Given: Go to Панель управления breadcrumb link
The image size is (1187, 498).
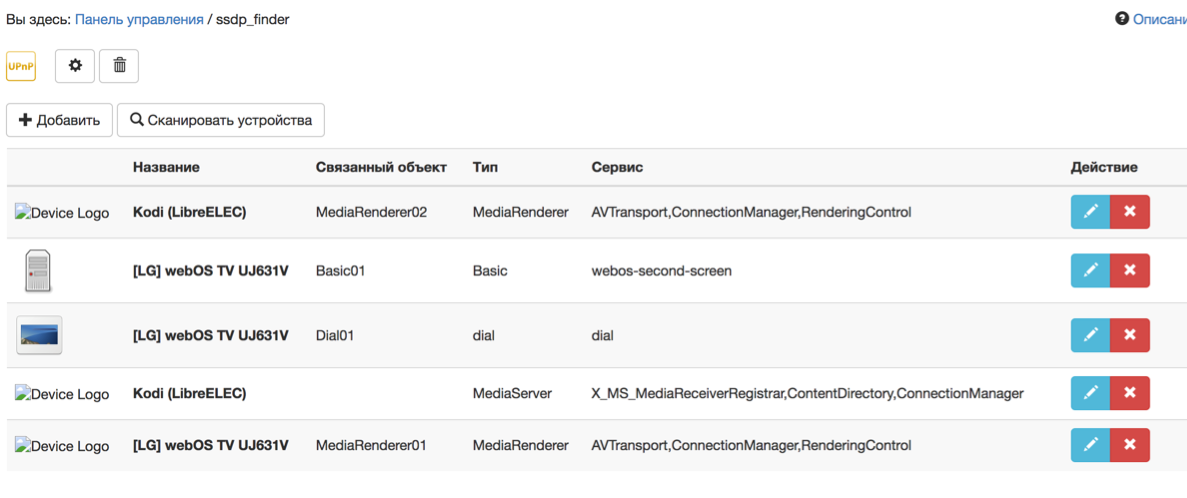Looking at the screenshot, I should pos(139,19).
